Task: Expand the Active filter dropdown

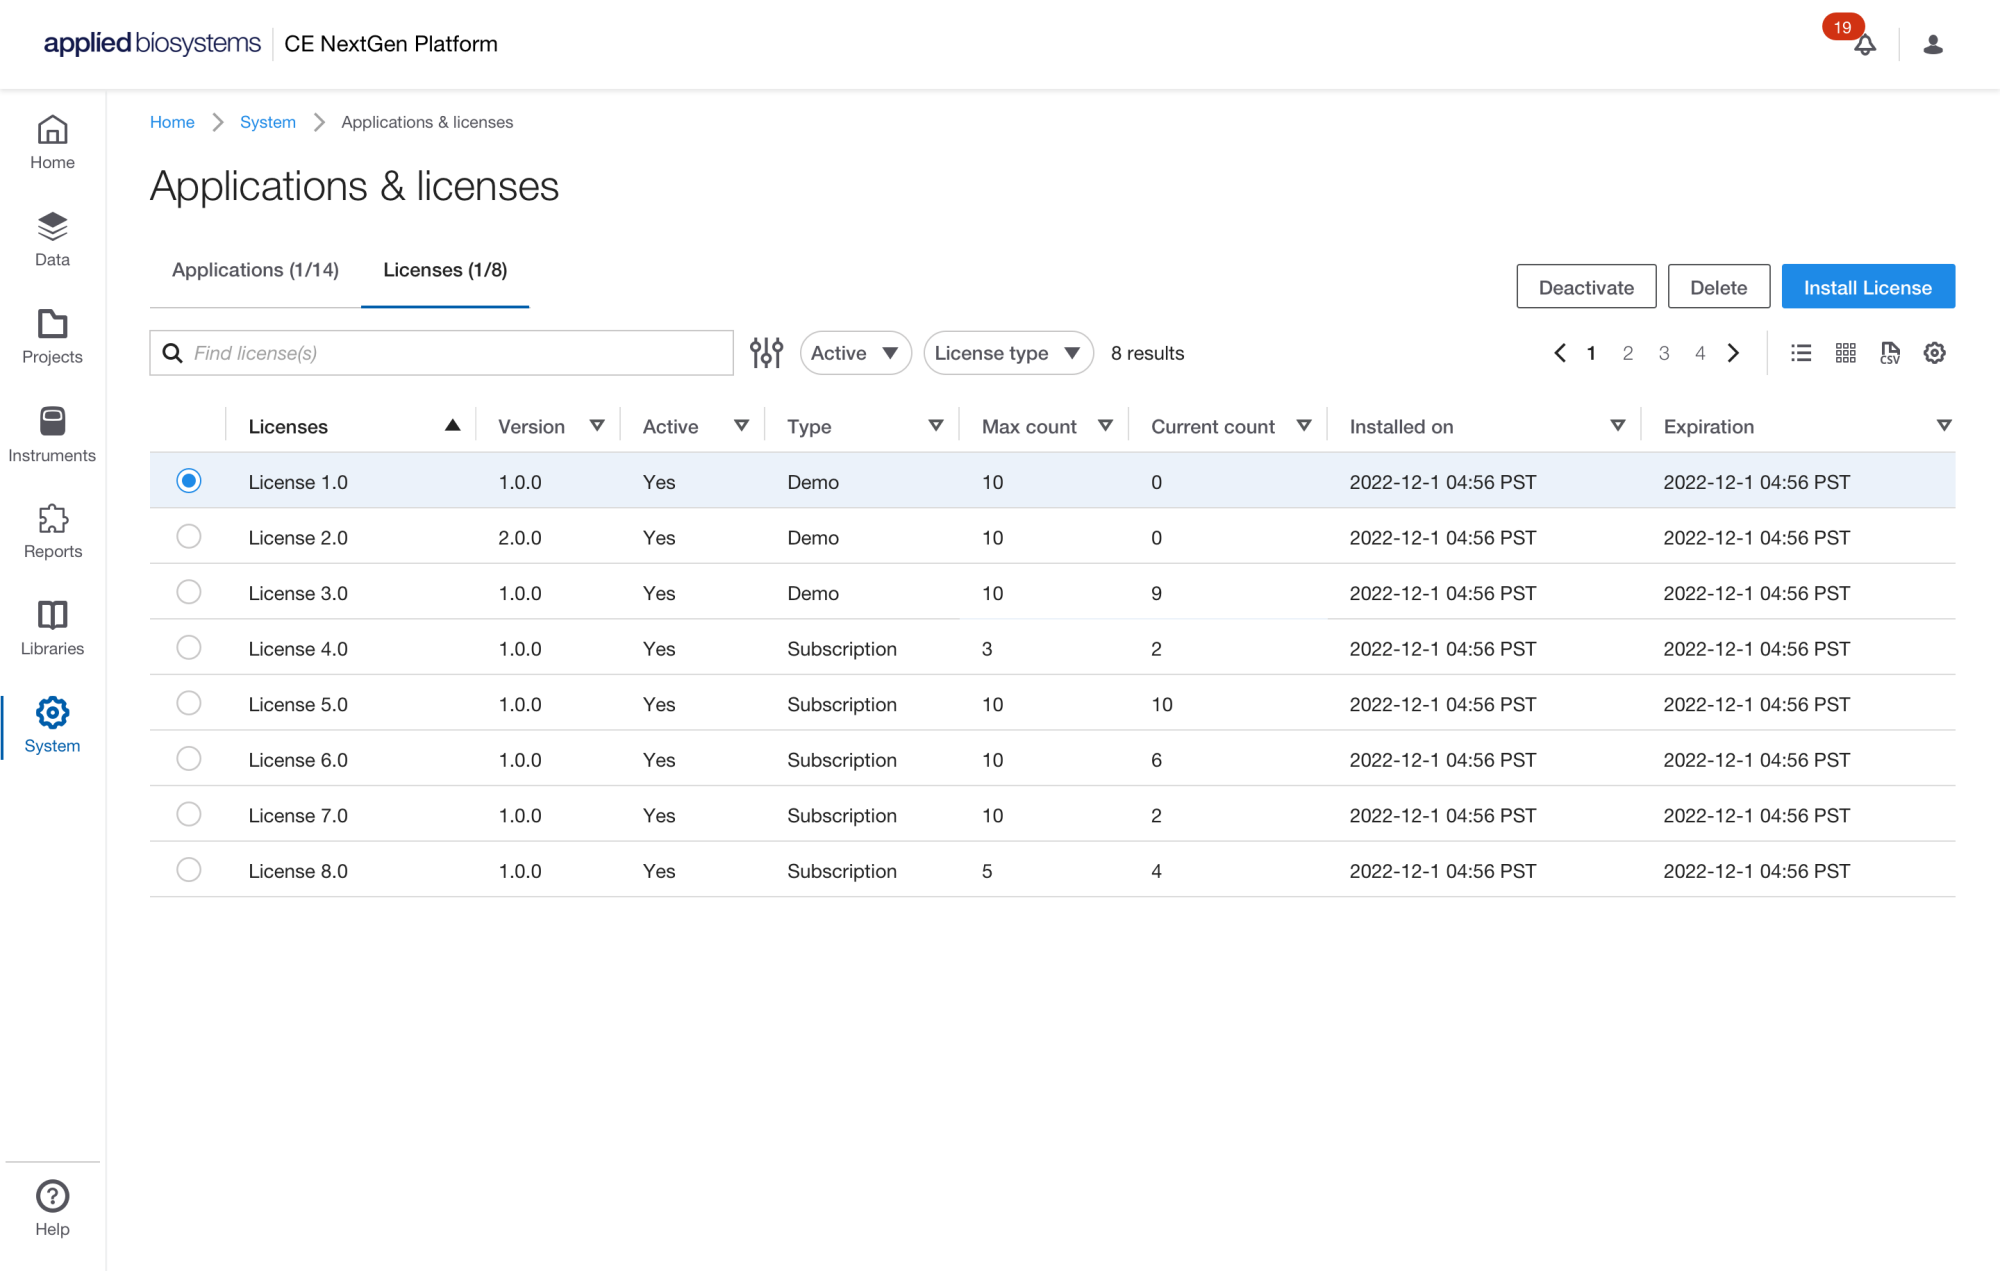Action: tap(855, 353)
